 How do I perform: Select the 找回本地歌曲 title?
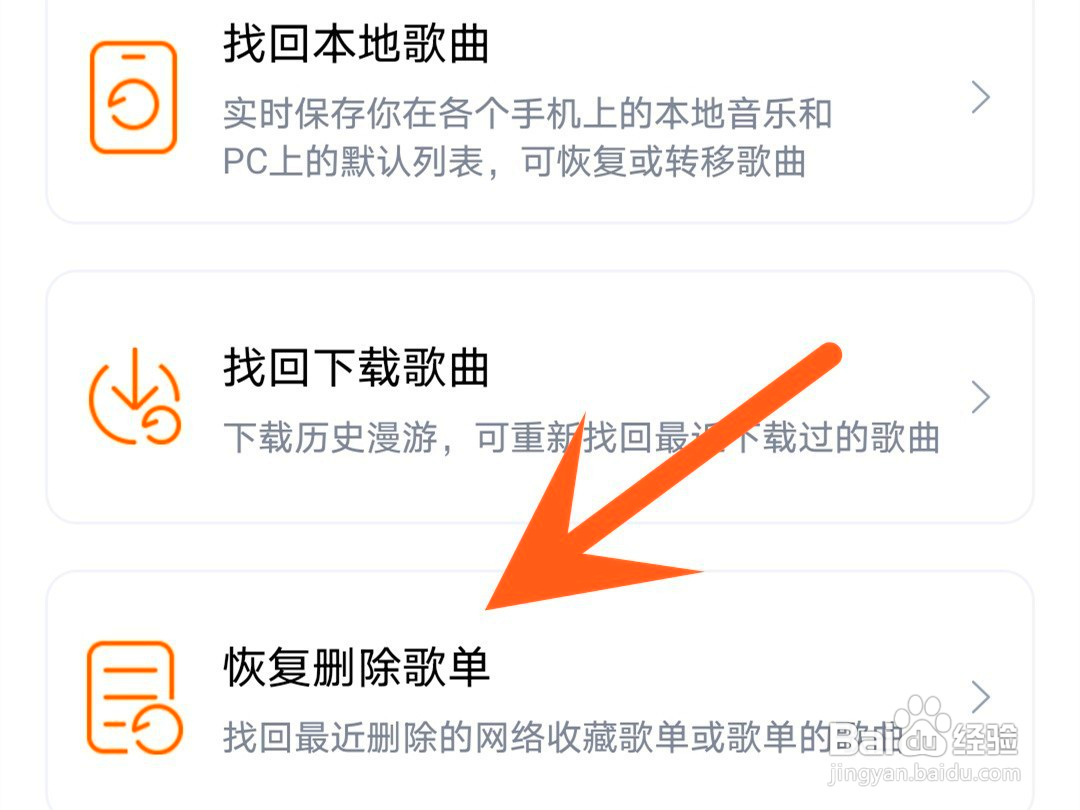(x=356, y=44)
